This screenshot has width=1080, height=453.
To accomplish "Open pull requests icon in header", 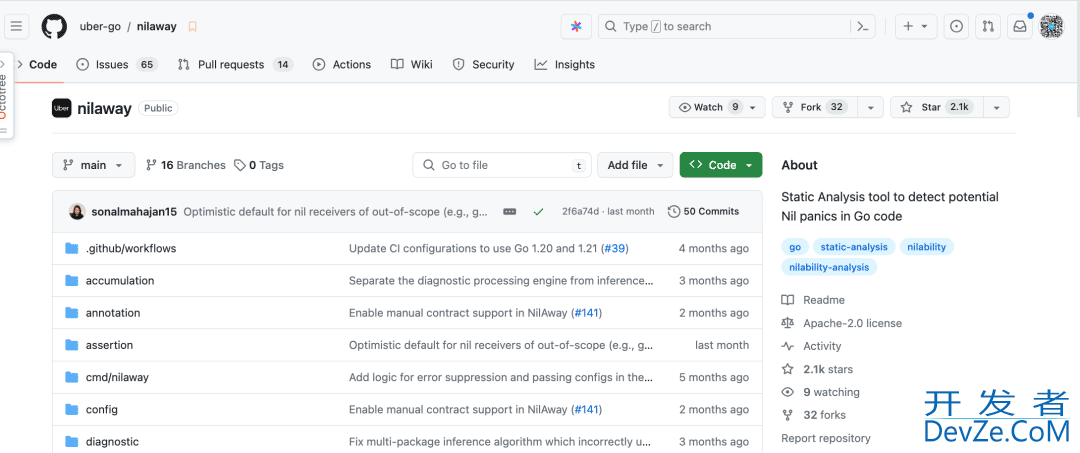I will click(988, 26).
